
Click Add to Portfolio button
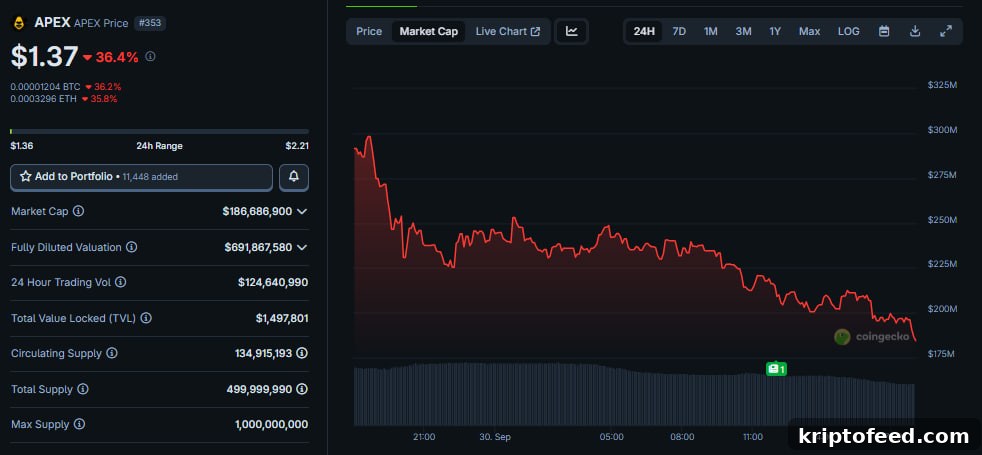pos(142,177)
